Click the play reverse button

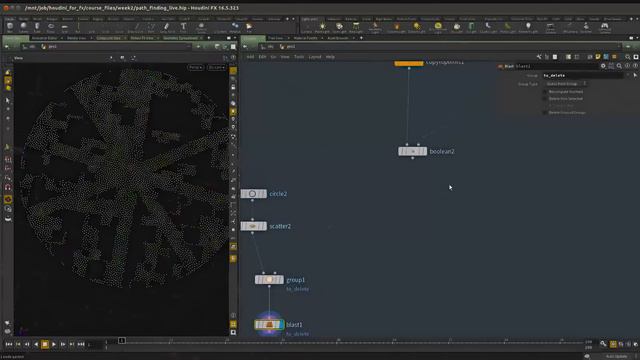click(36, 344)
